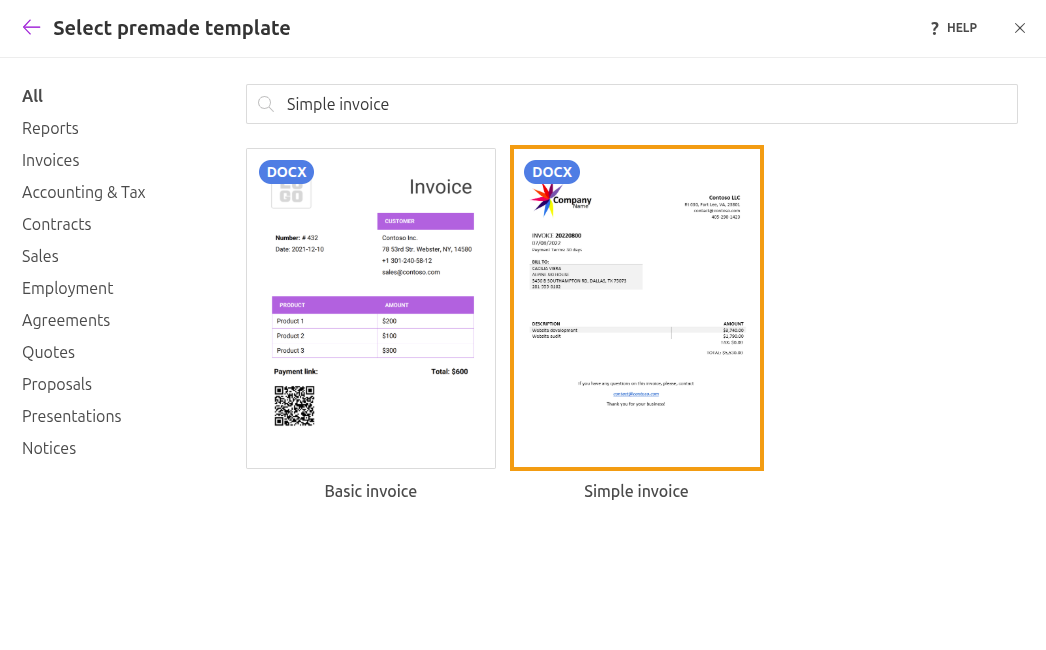The image size is (1046, 650).
Task: Filter templates by Reports
Action: (50, 128)
